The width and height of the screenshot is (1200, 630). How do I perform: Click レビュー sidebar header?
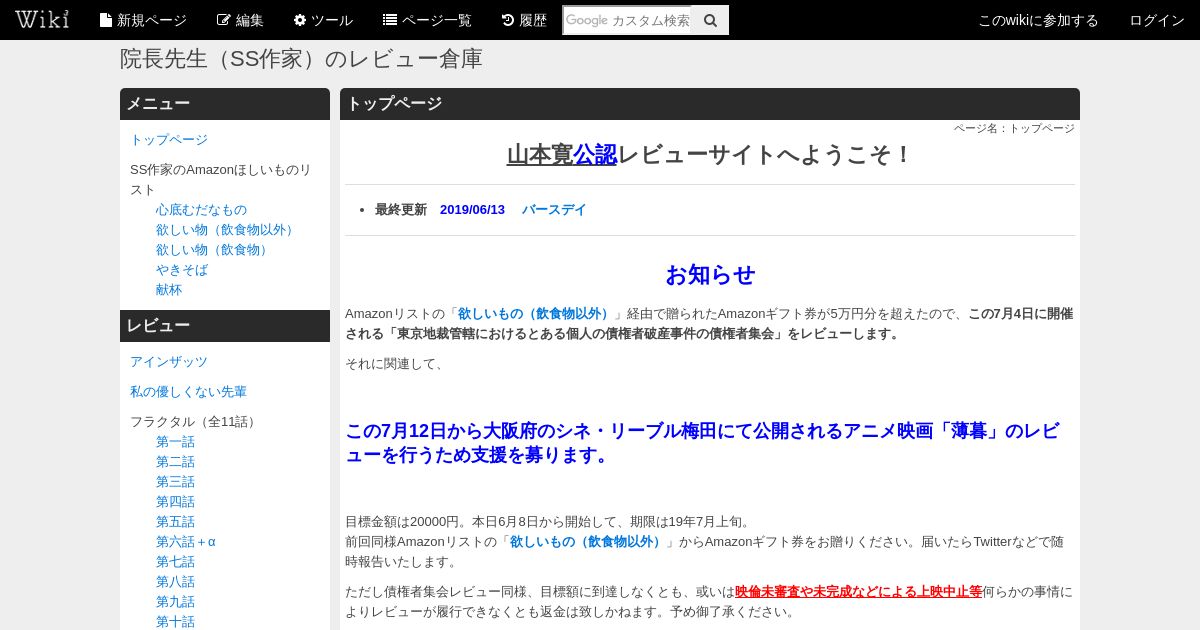(x=225, y=326)
